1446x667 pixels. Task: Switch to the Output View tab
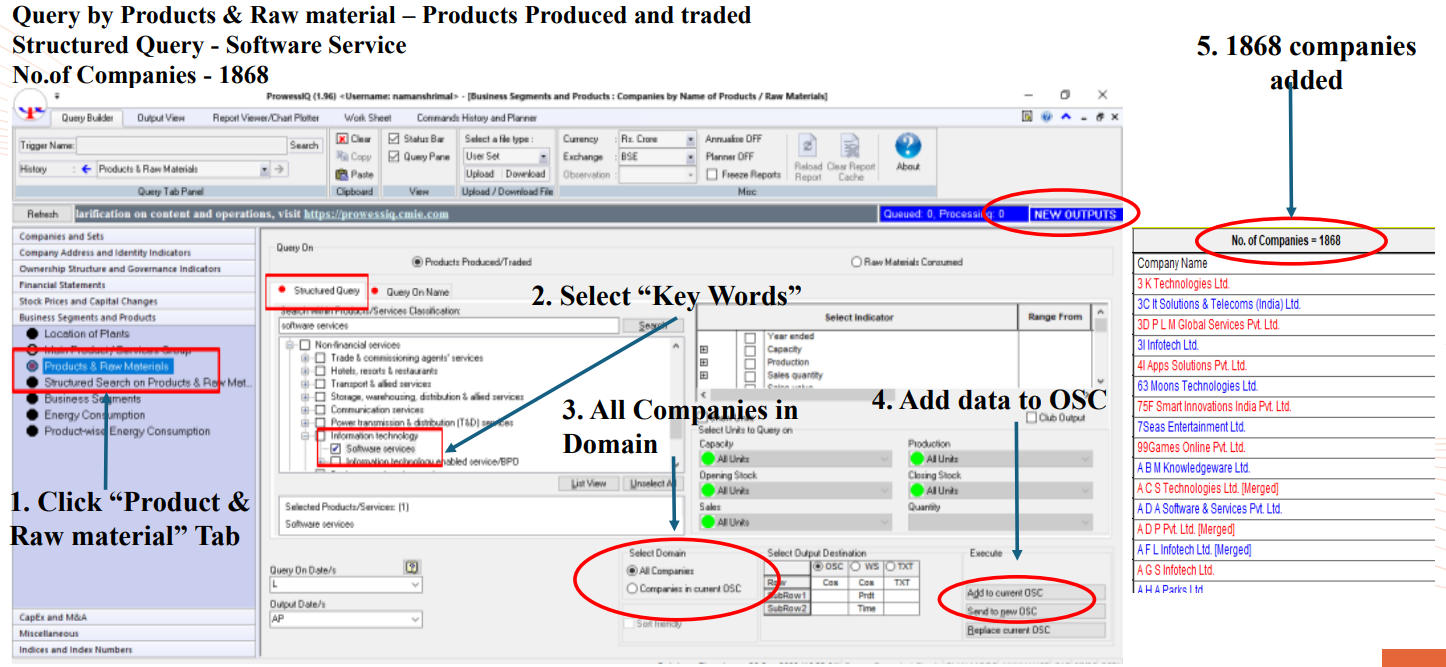point(161,118)
